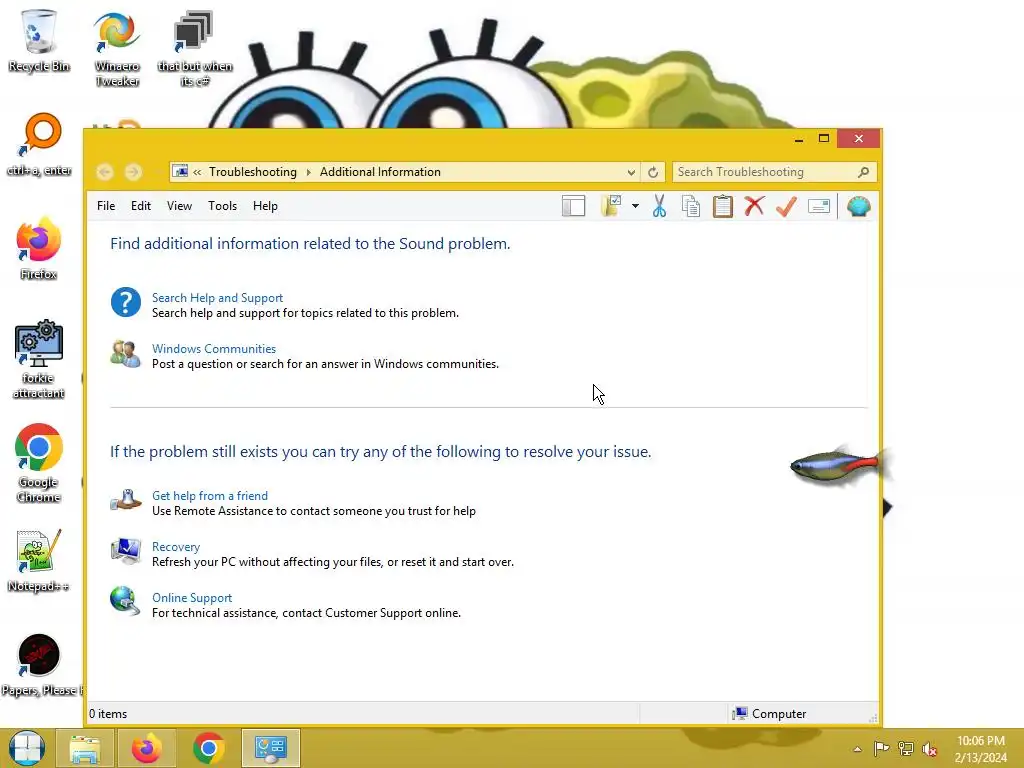This screenshot has width=1024, height=768.
Task: Click the magnifier search icon in search box
Action: pyautogui.click(x=863, y=172)
